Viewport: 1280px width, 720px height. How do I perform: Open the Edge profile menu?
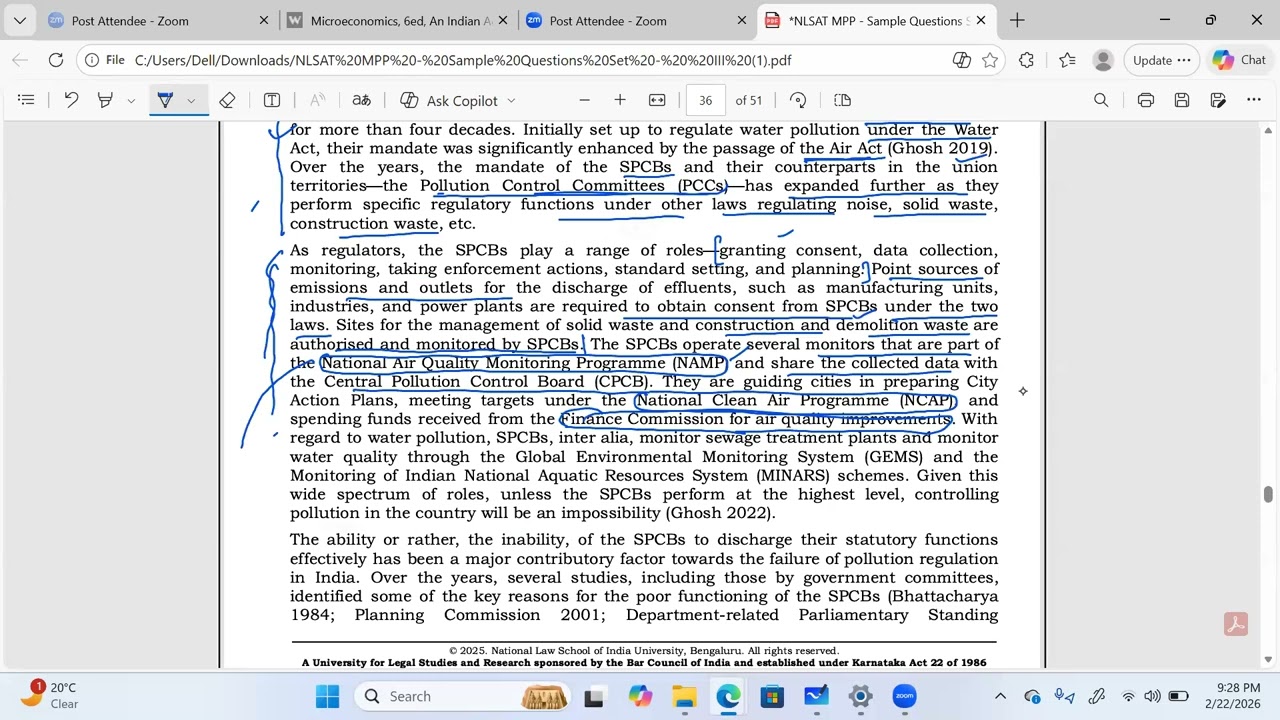[1103, 60]
